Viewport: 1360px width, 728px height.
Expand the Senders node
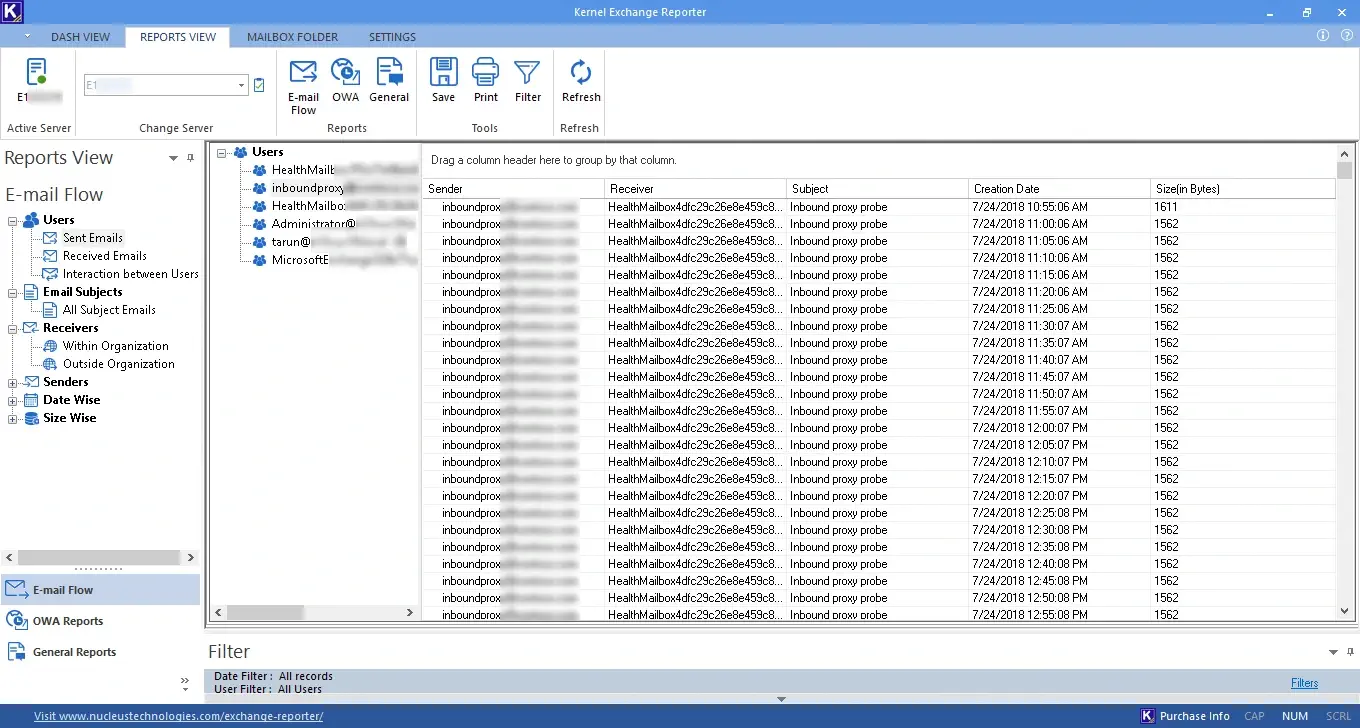[x=13, y=382]
